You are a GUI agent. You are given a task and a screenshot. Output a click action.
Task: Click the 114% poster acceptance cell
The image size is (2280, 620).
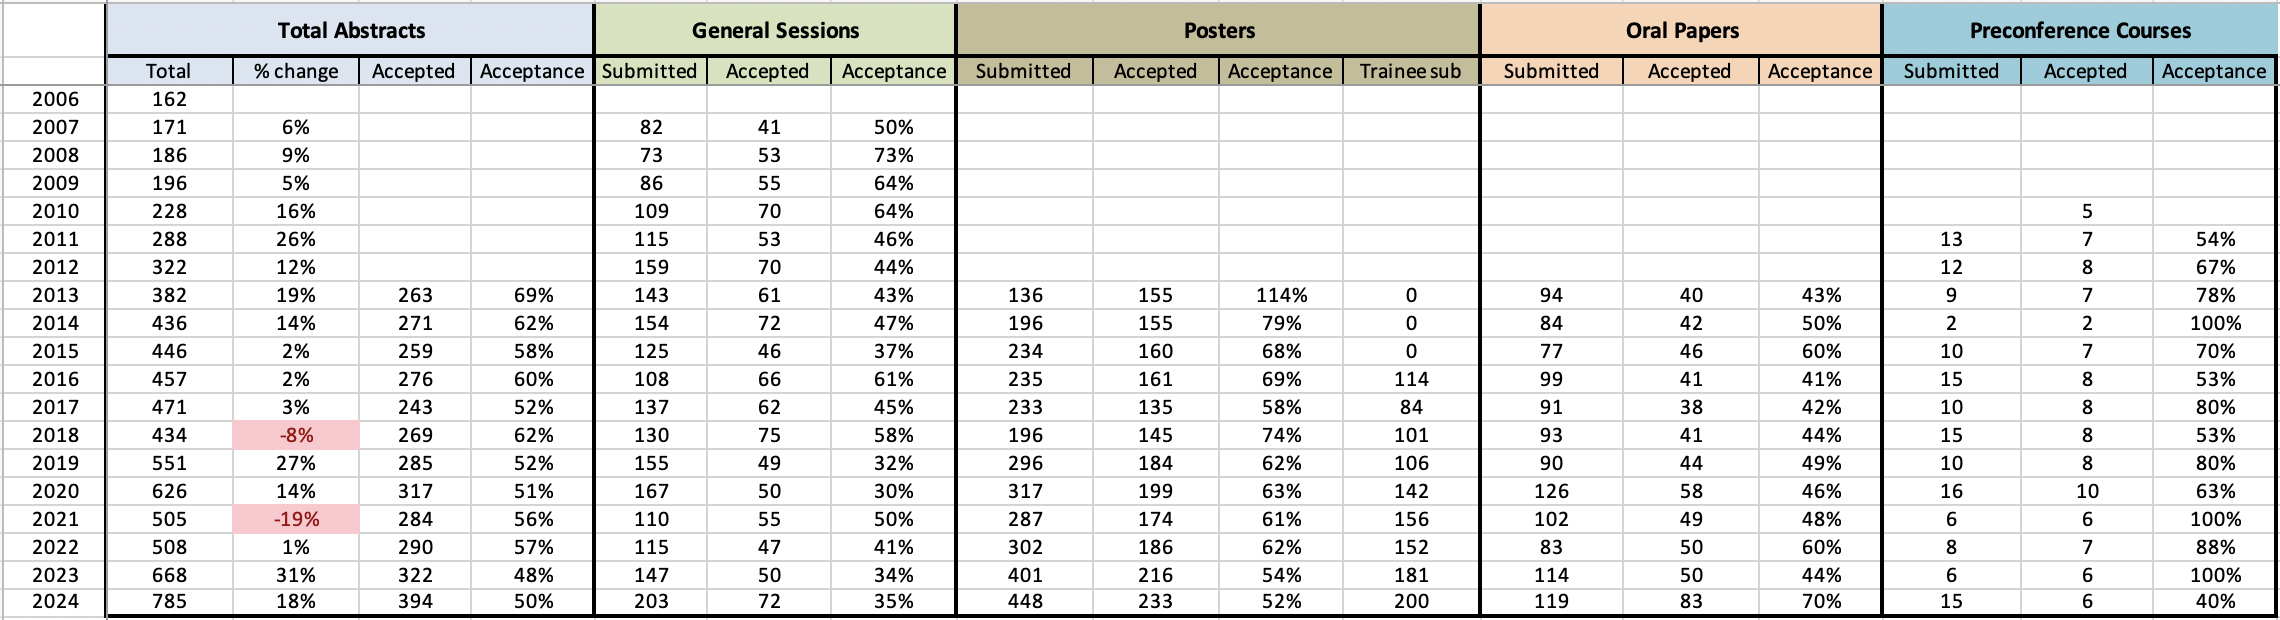(x=1281, y=295)
